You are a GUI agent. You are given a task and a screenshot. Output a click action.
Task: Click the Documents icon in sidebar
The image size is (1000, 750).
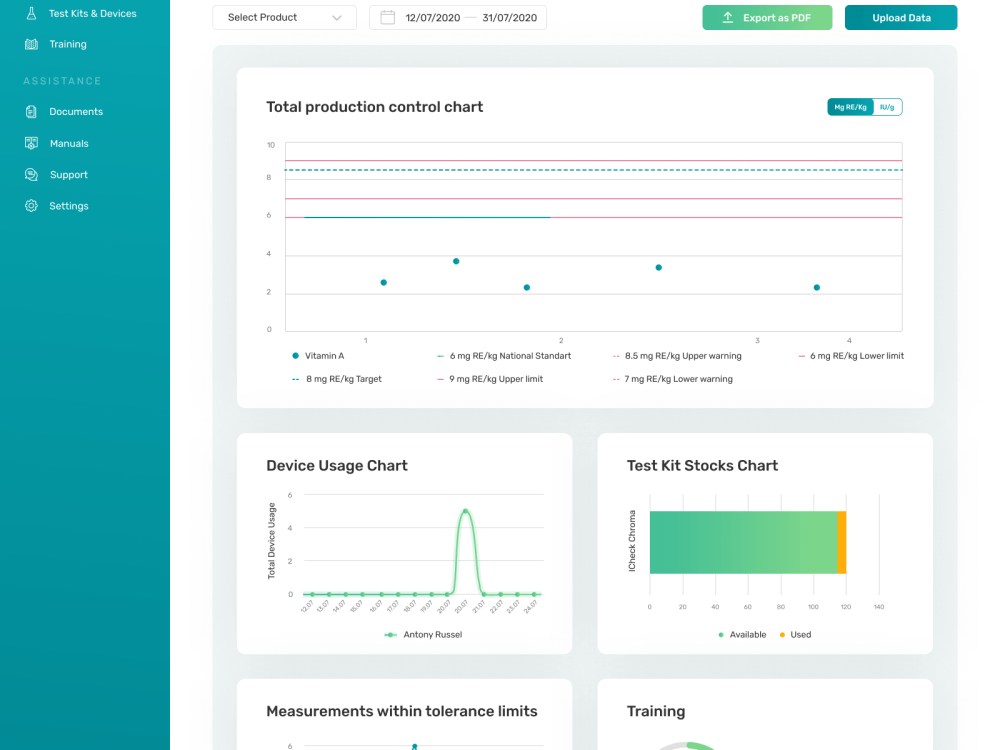pyautogui.click(x=31, y=112)
